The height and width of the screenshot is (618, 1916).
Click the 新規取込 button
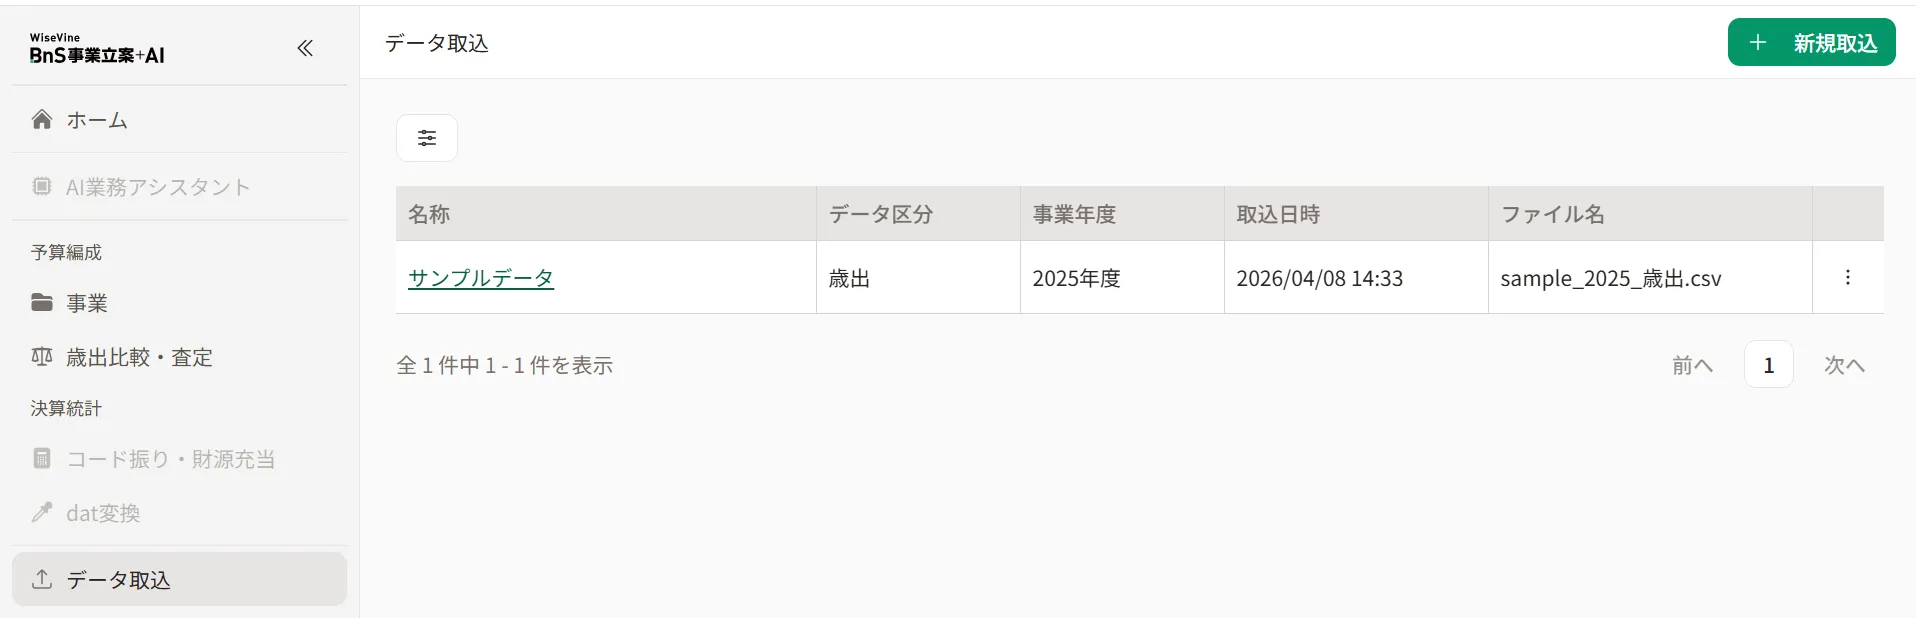(x=1811, y=42)
